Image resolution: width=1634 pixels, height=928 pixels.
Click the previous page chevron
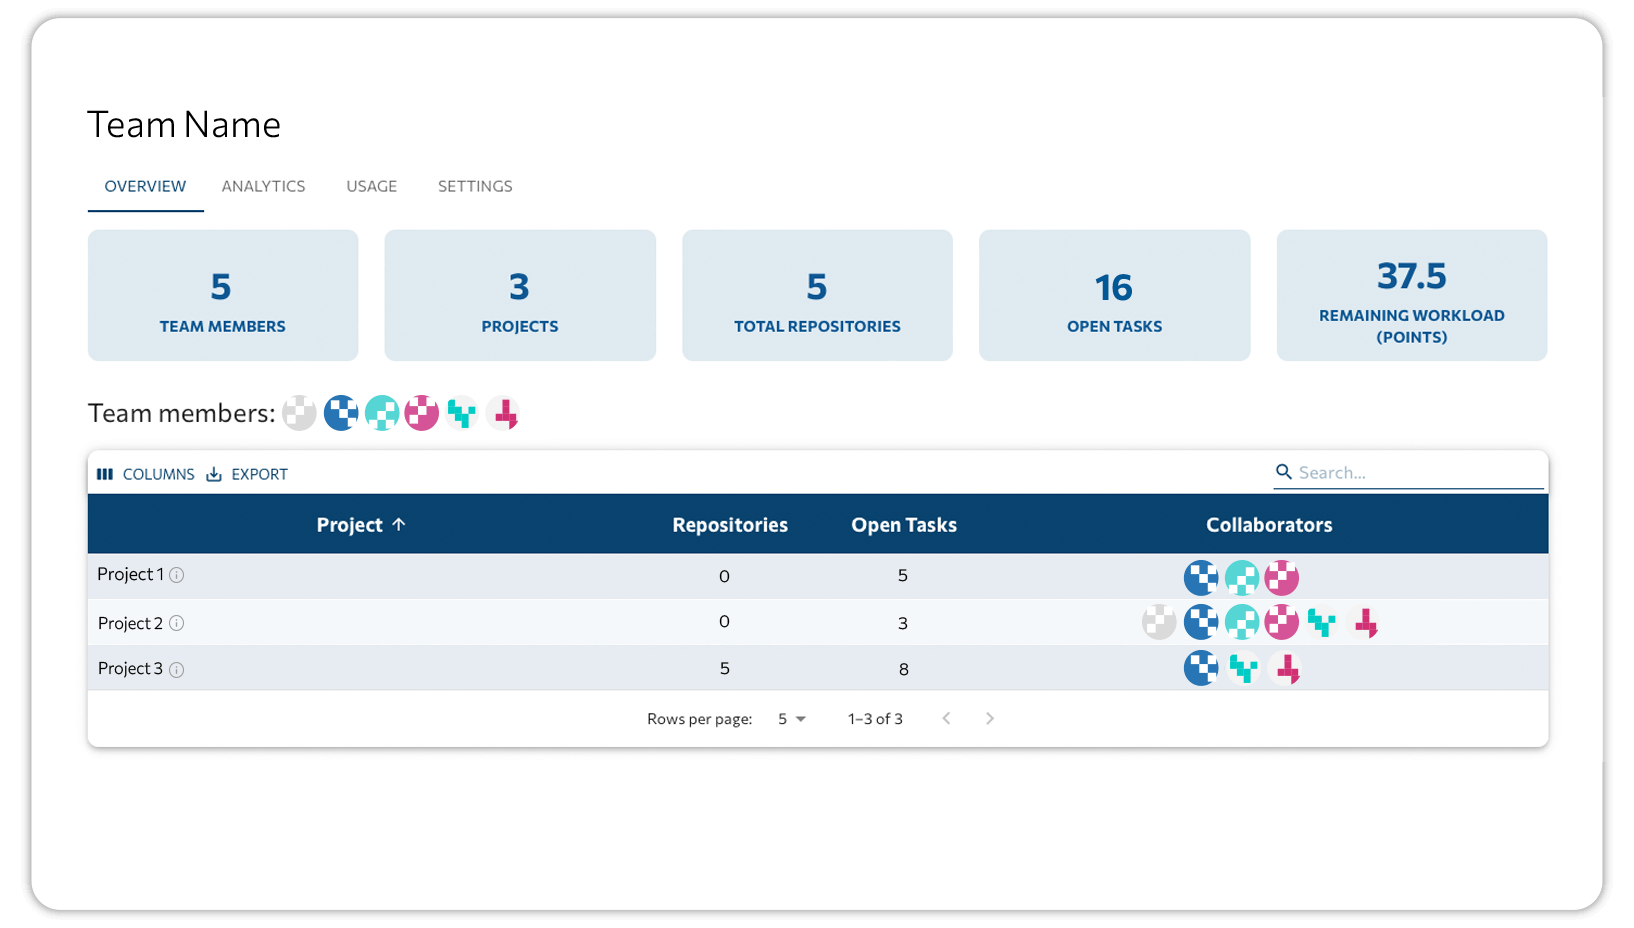tap(946, 718)
